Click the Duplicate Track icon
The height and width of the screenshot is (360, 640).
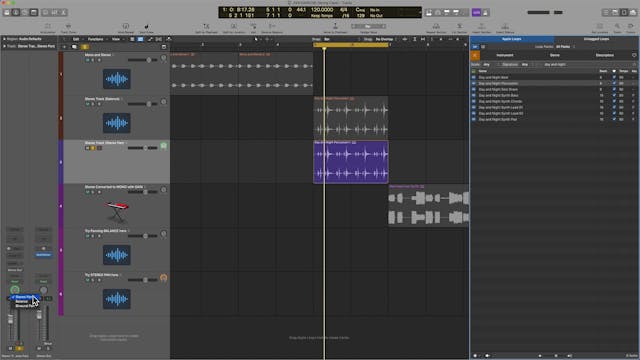74,47
